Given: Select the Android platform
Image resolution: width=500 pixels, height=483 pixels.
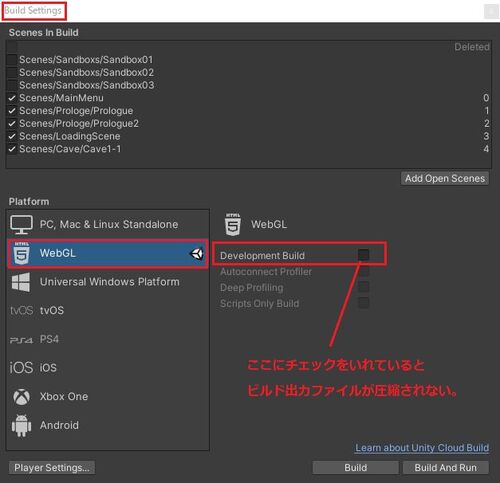Looking at the screenshot, I should tap(108, 425).
